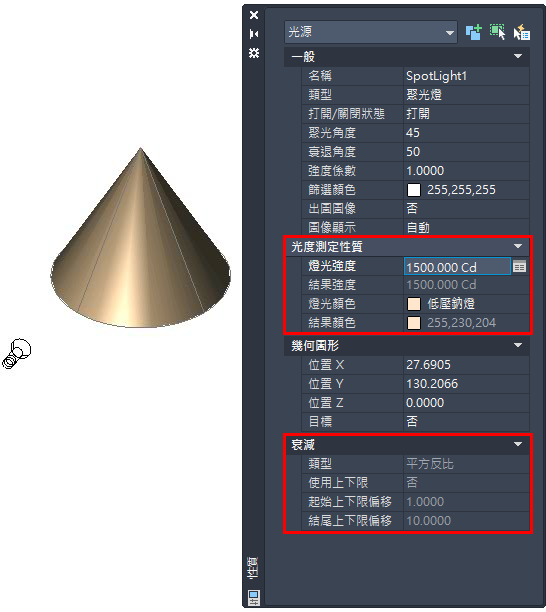Screen dimensions: 546x612
Task: Collapse the 光度測定性質 section
Action: click(x=518, y=246)
